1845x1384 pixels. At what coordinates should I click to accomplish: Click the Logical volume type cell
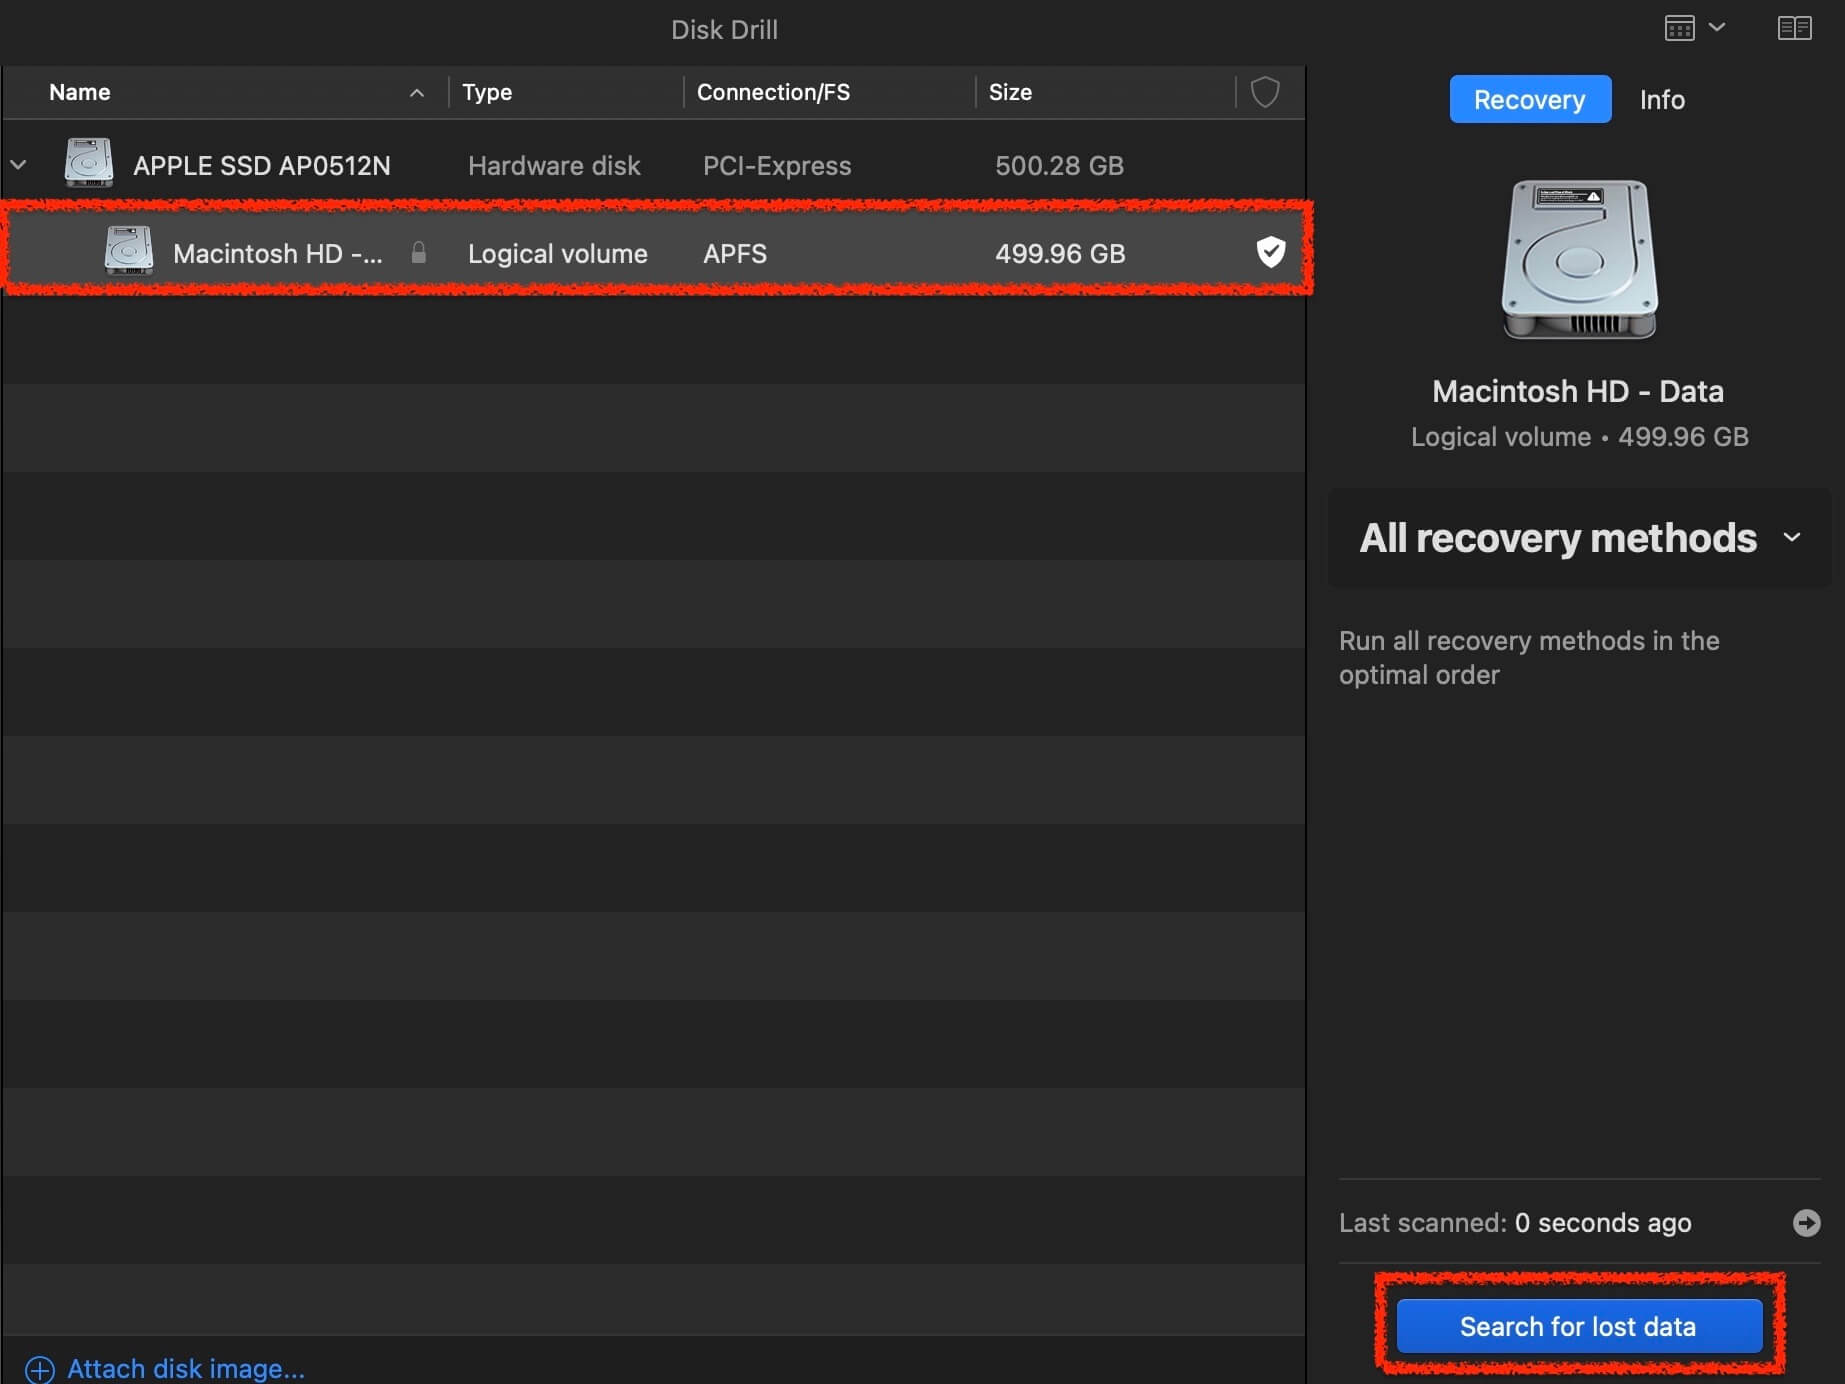(558, 254)
